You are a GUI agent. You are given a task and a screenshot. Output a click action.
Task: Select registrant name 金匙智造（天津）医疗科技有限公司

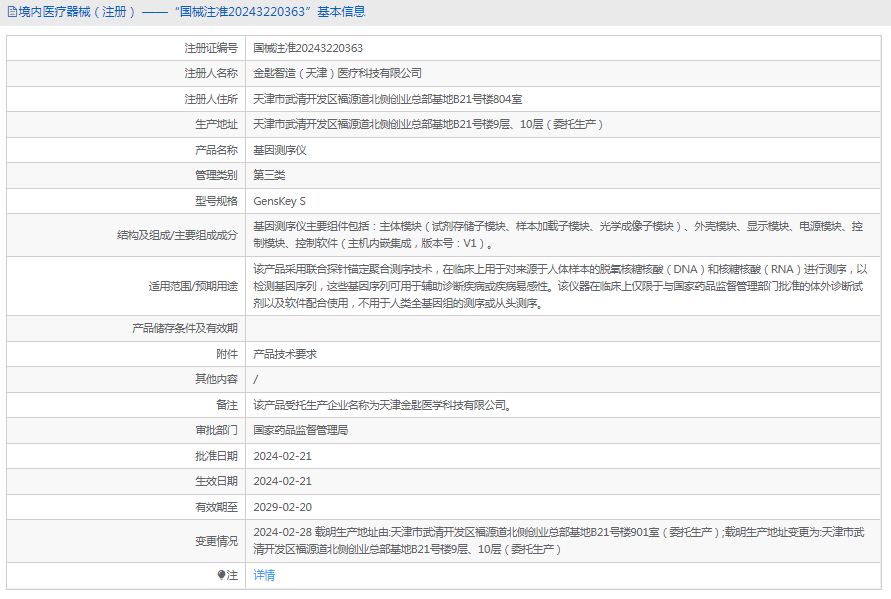pyautogui.click(x=338, y=73)
